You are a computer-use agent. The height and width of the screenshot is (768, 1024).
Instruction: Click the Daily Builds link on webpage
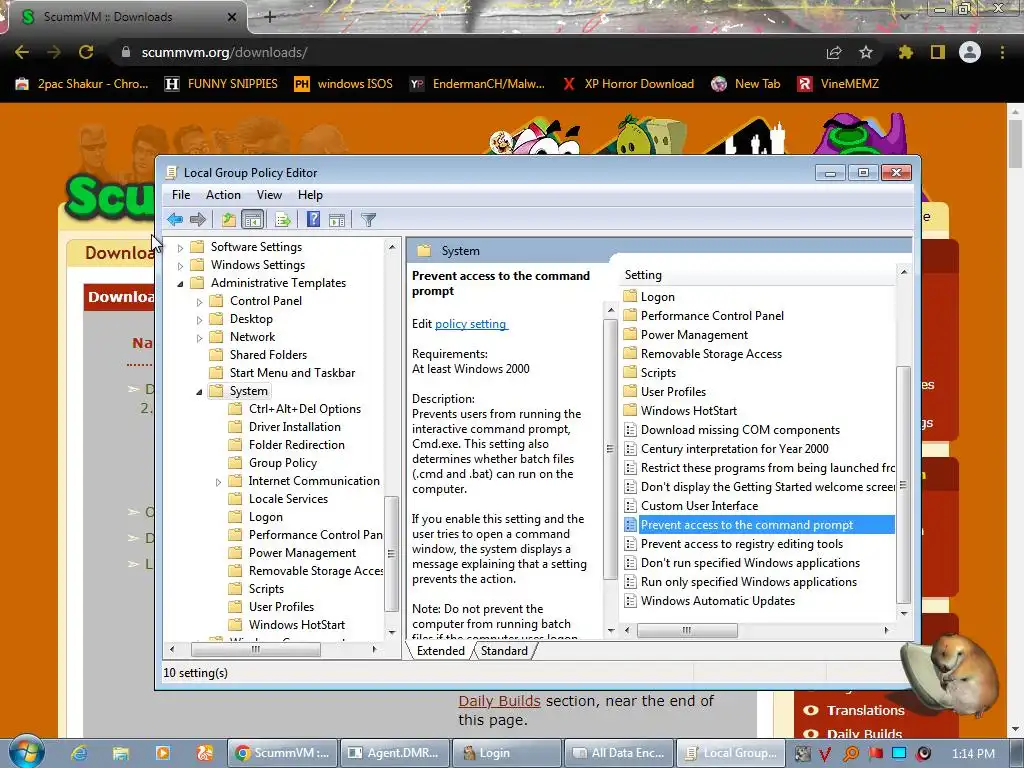tap(500, 701)
